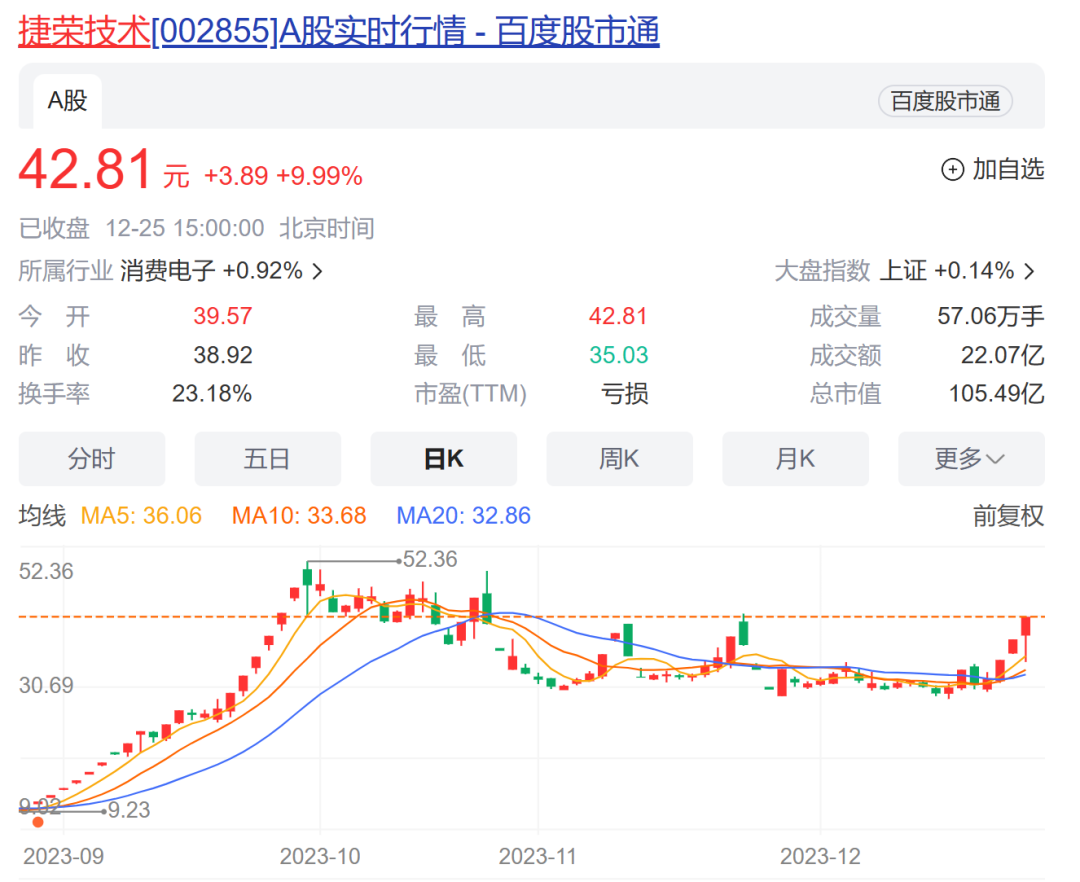Screen dimensions: 1080x882
Task: Click the 已收盘 market status text
Action: [x=54, y=229]
